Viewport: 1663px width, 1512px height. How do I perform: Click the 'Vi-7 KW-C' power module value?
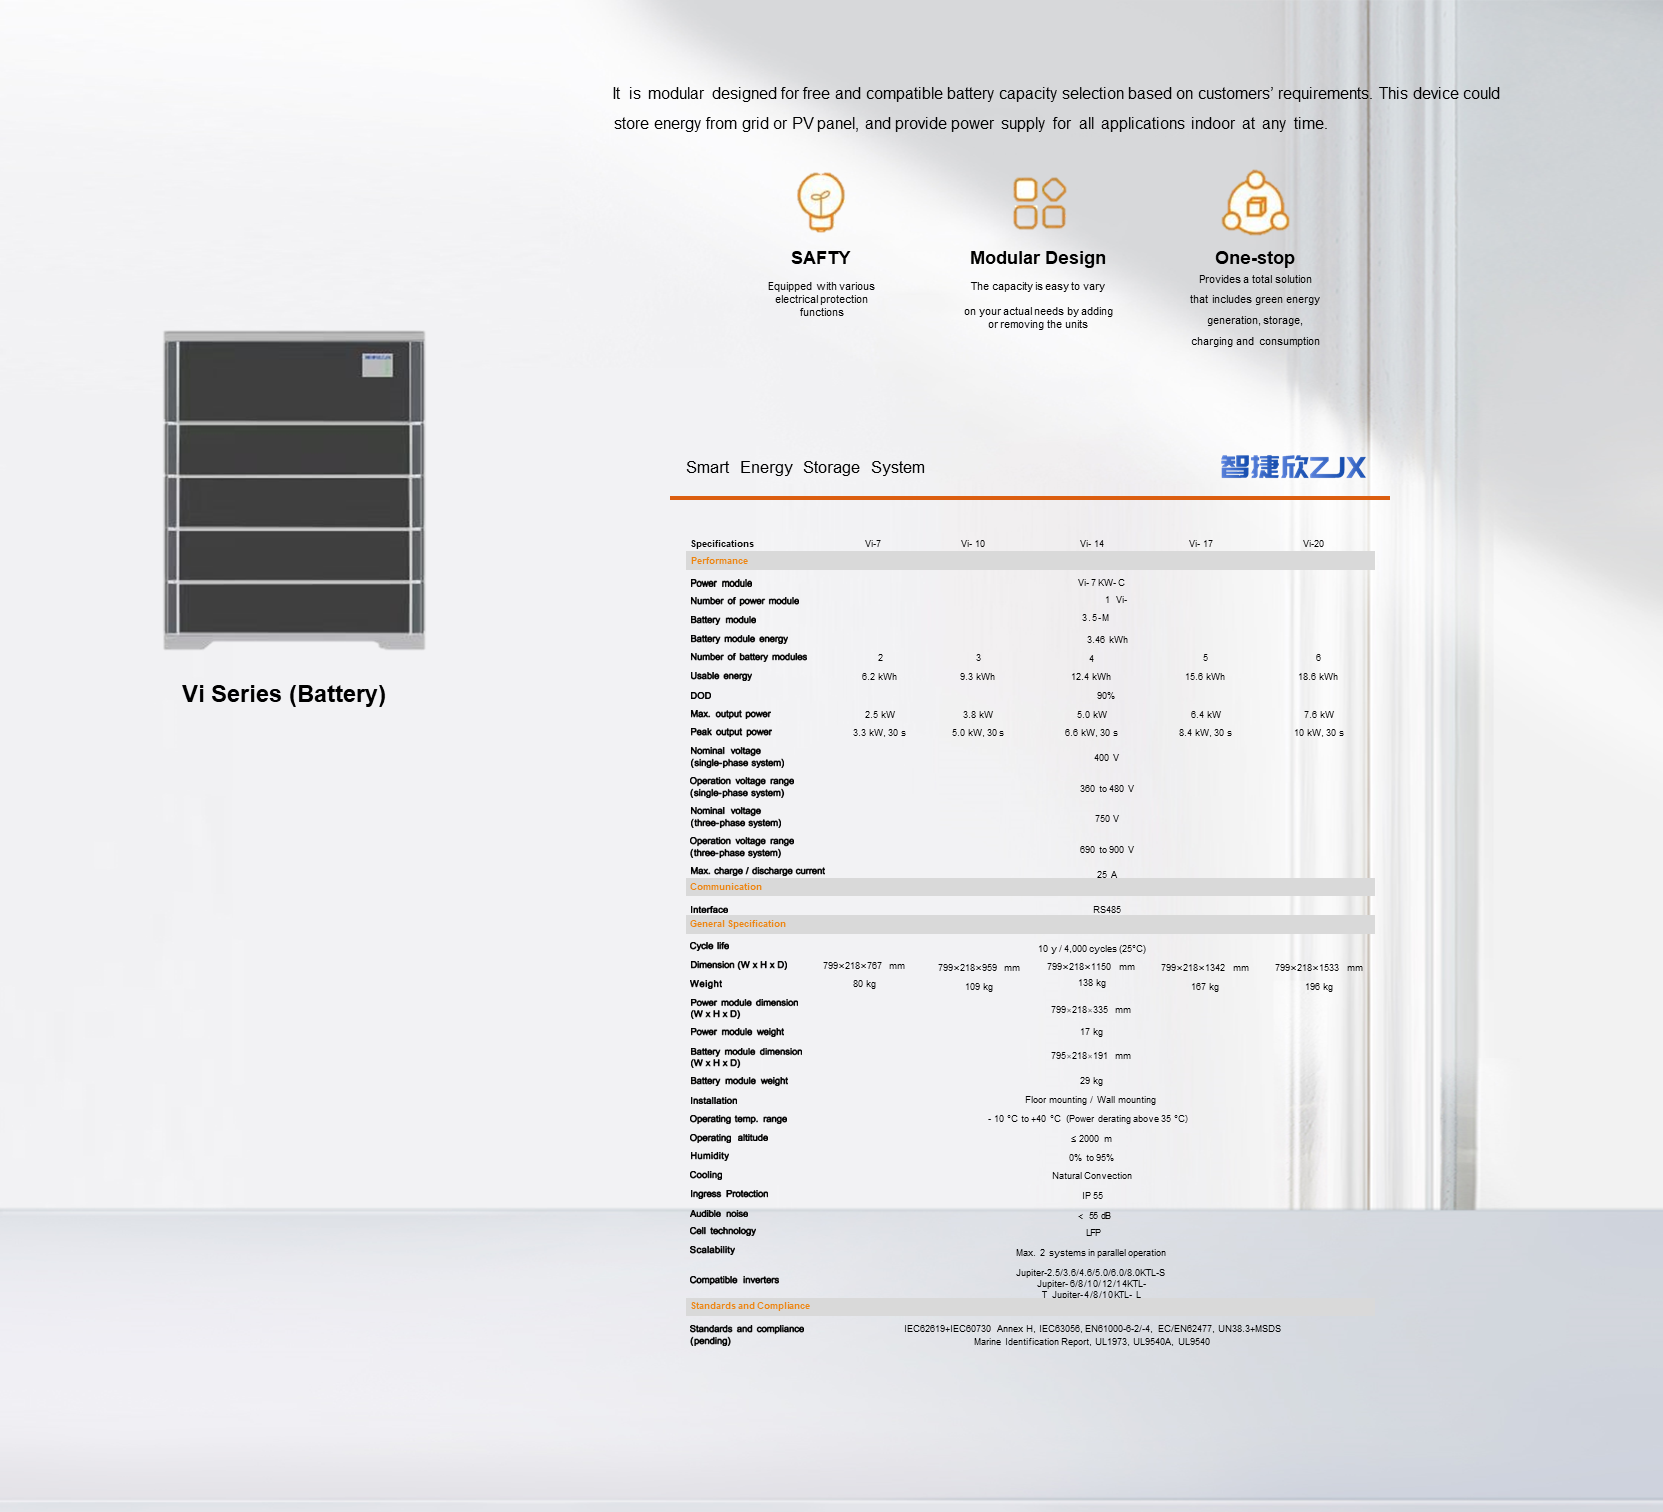pyautogui.click(x=1101, y=583)
